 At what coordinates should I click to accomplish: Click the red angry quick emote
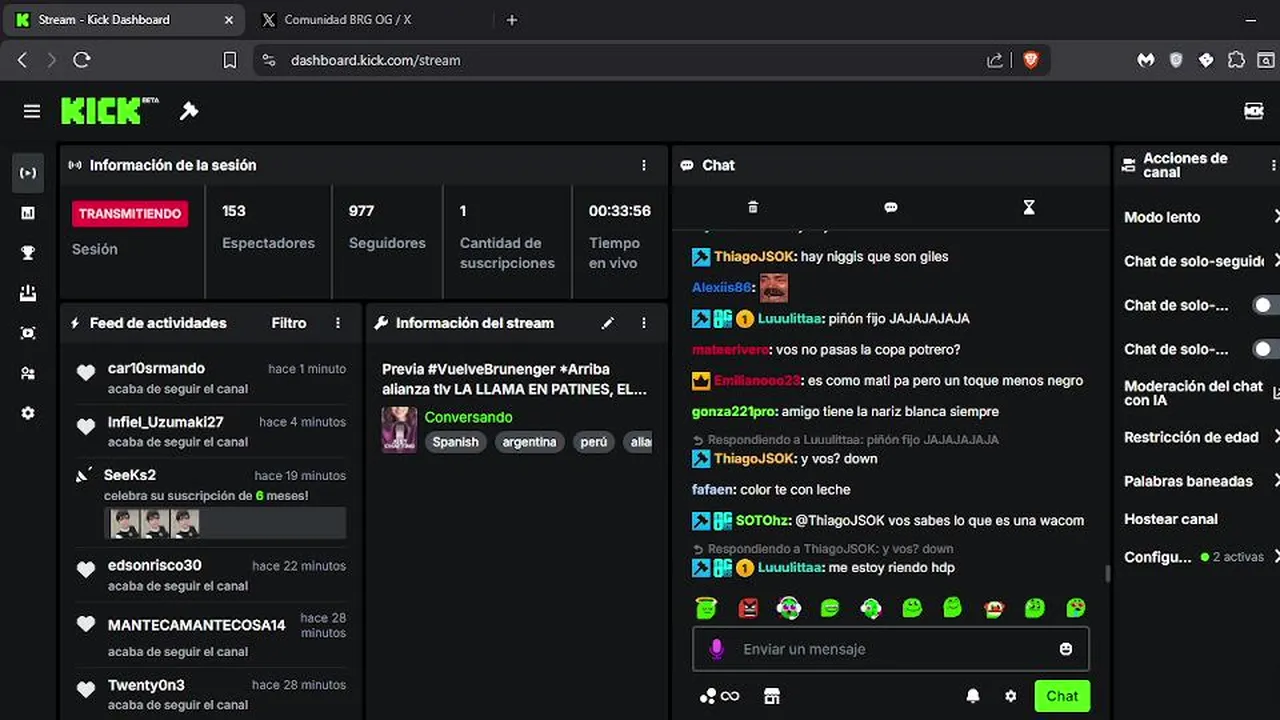coord(748,607)
